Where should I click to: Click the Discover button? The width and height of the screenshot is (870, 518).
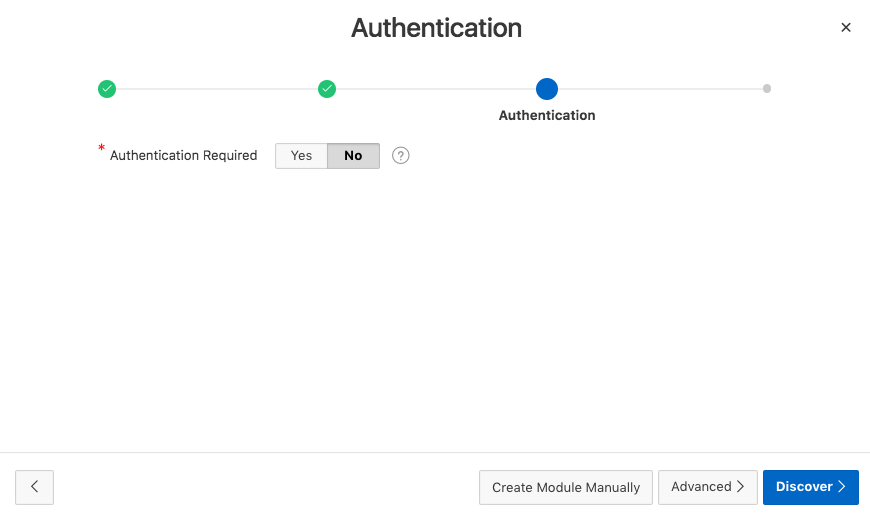(x=810, y=487)
